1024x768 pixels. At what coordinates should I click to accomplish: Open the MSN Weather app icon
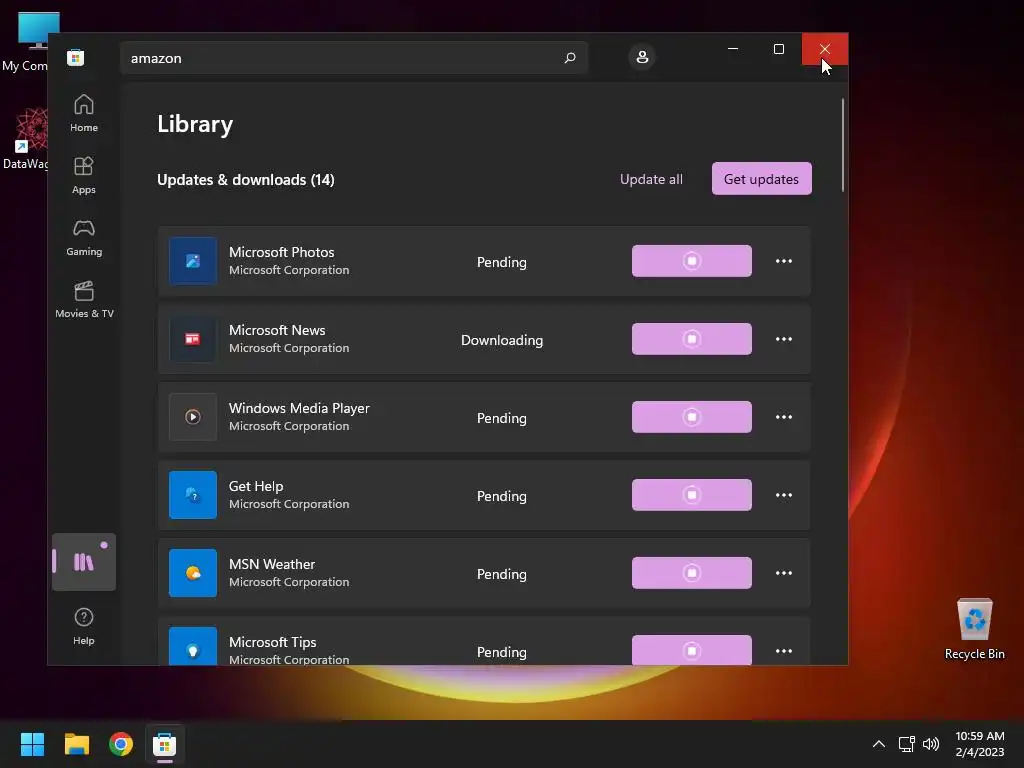click(x=193, y=573)
